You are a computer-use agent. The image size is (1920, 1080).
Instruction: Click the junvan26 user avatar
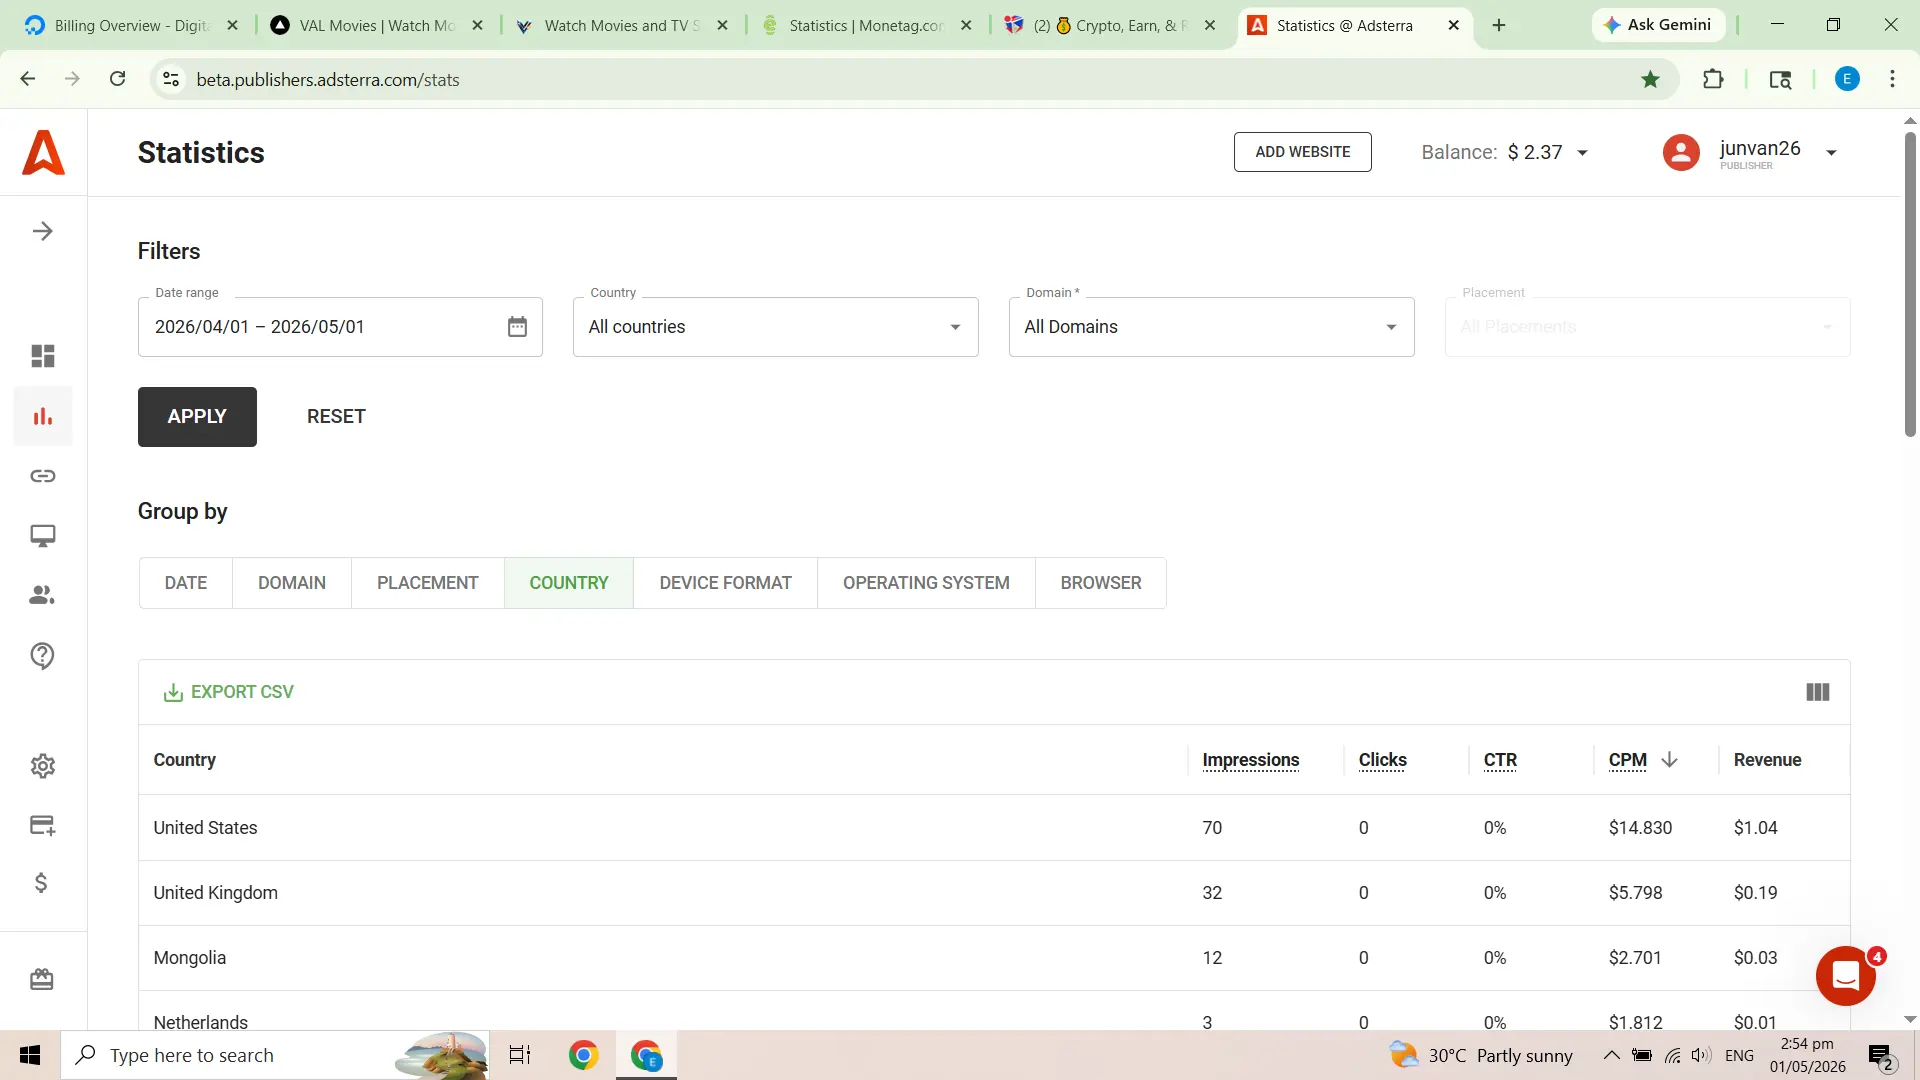pyautogui.click(x=1681, y=153)
